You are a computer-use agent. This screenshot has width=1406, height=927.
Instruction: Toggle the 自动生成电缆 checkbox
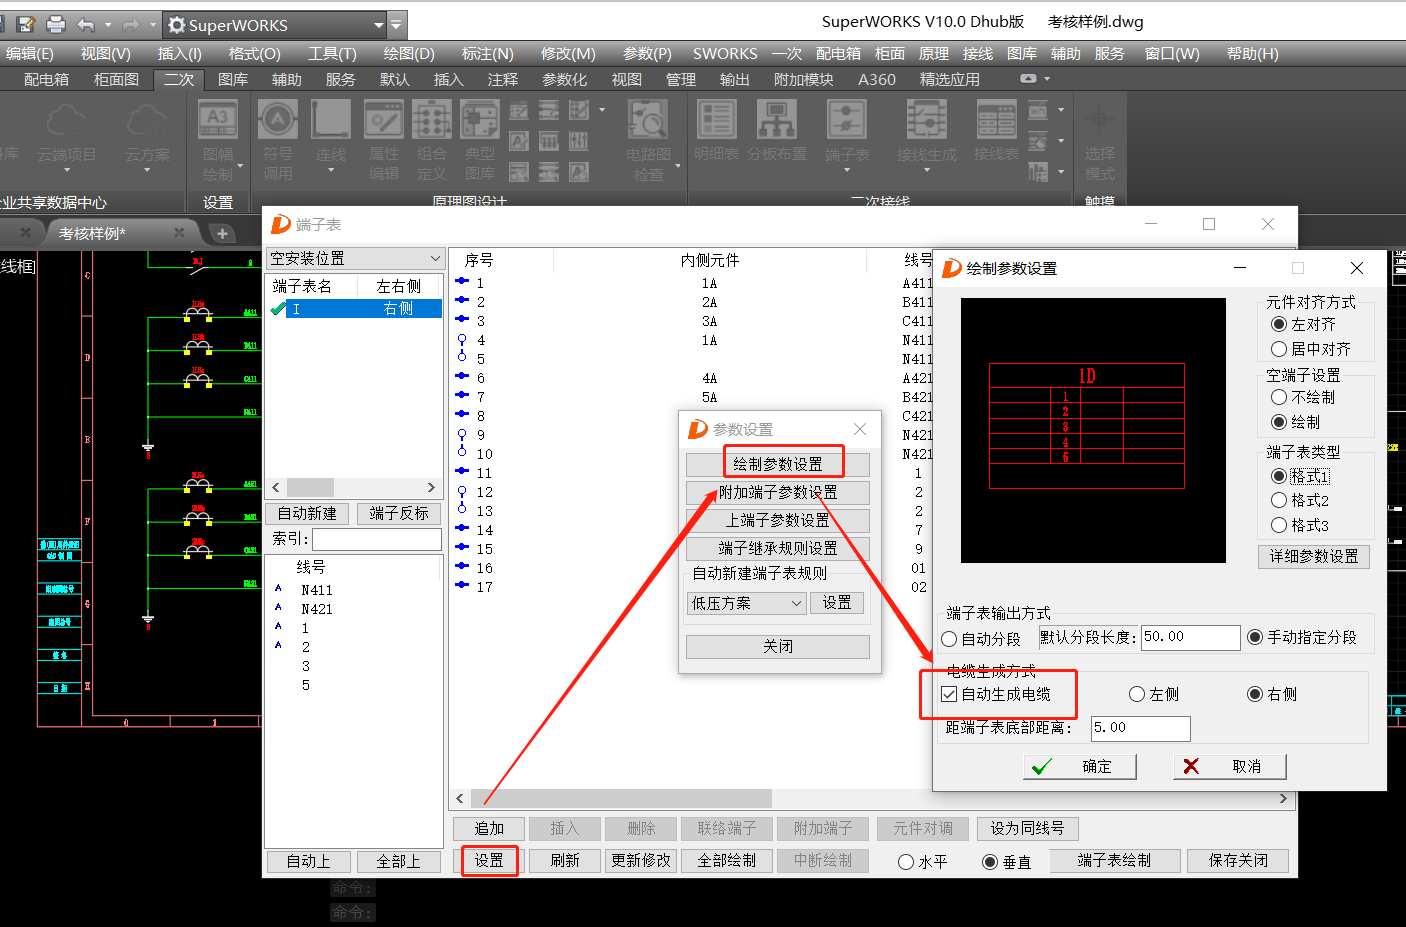(x=949, y=694)
